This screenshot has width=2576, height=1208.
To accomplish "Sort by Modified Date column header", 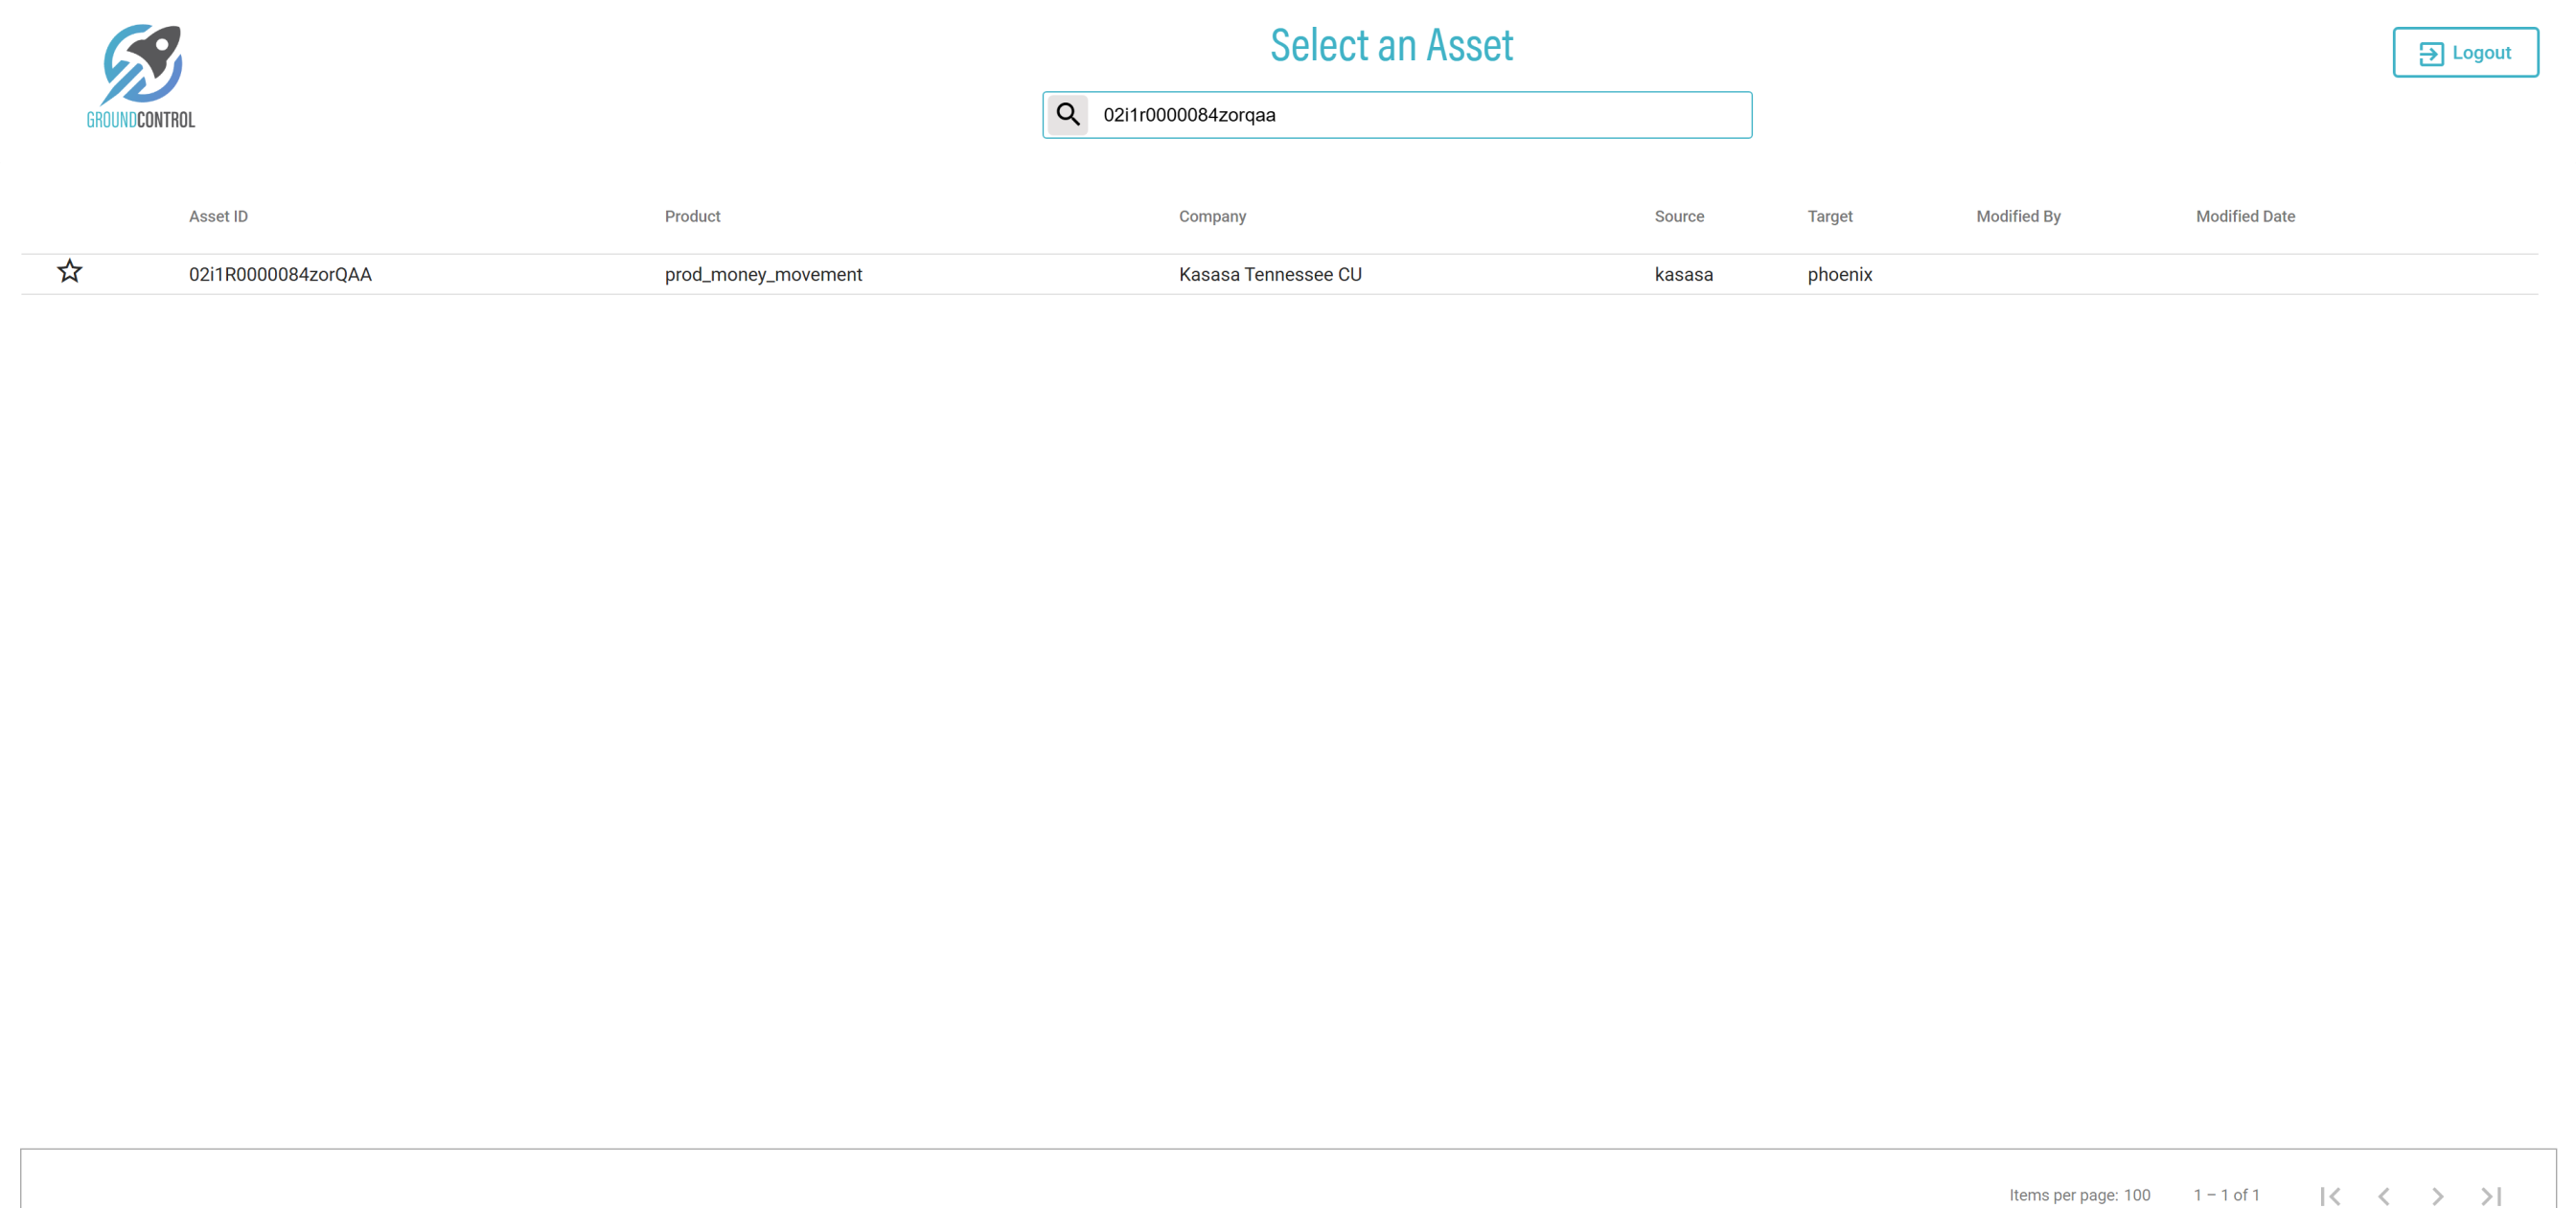I will click(2244, 216).
